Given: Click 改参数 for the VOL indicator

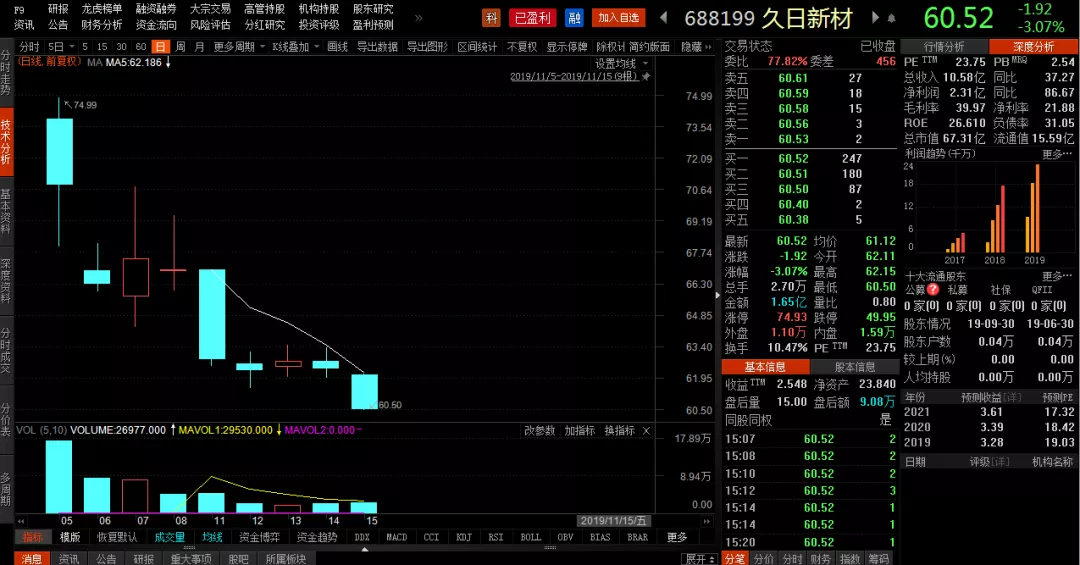Looking at the screenshot, I should click(x=539, y=431).
